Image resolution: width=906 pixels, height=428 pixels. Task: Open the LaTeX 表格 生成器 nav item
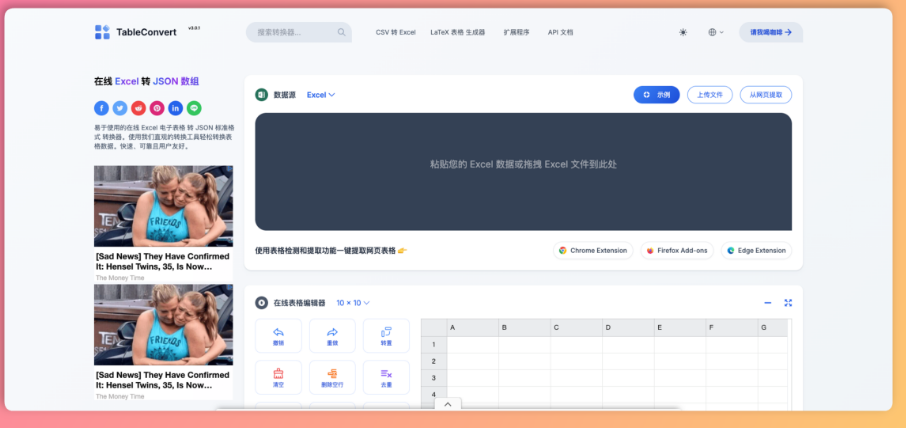(458, 32)
